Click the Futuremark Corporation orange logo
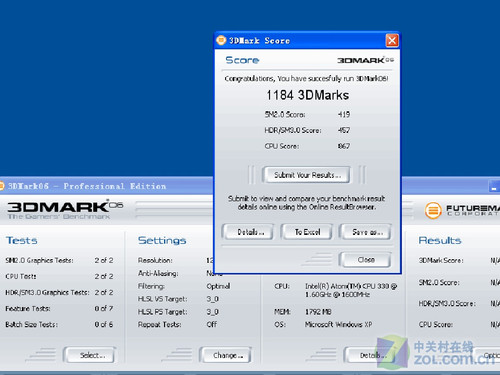This screenshot has width=500, height=375. tap(433, 211)
